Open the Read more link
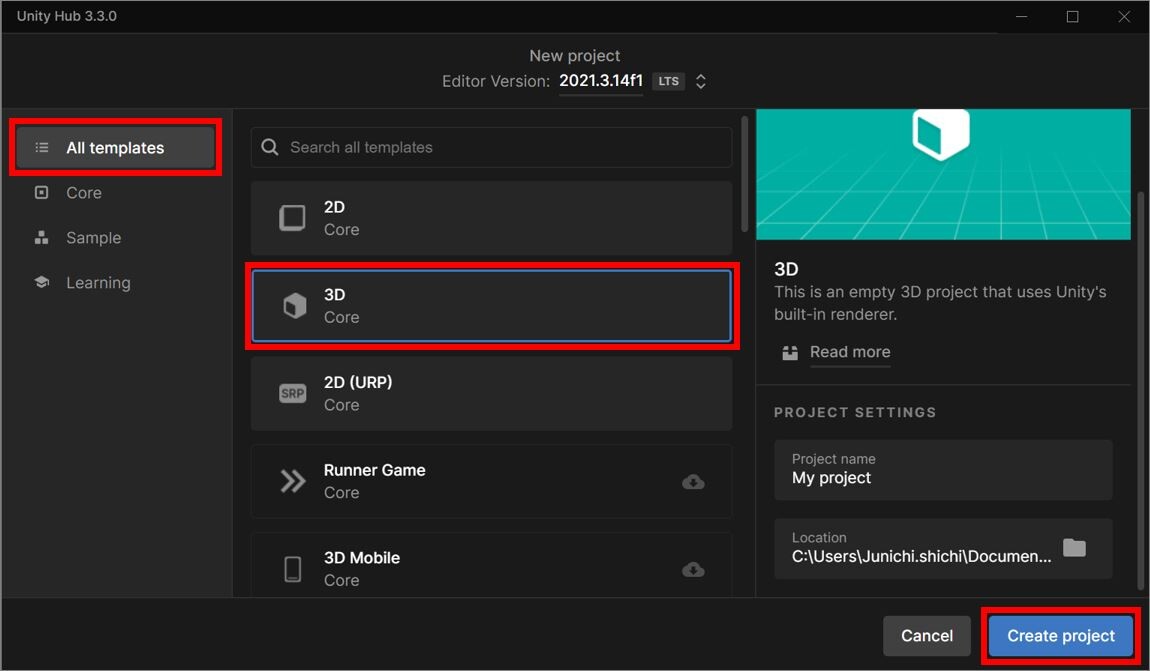The image size is (1150, 671). [x=850, y=352]
